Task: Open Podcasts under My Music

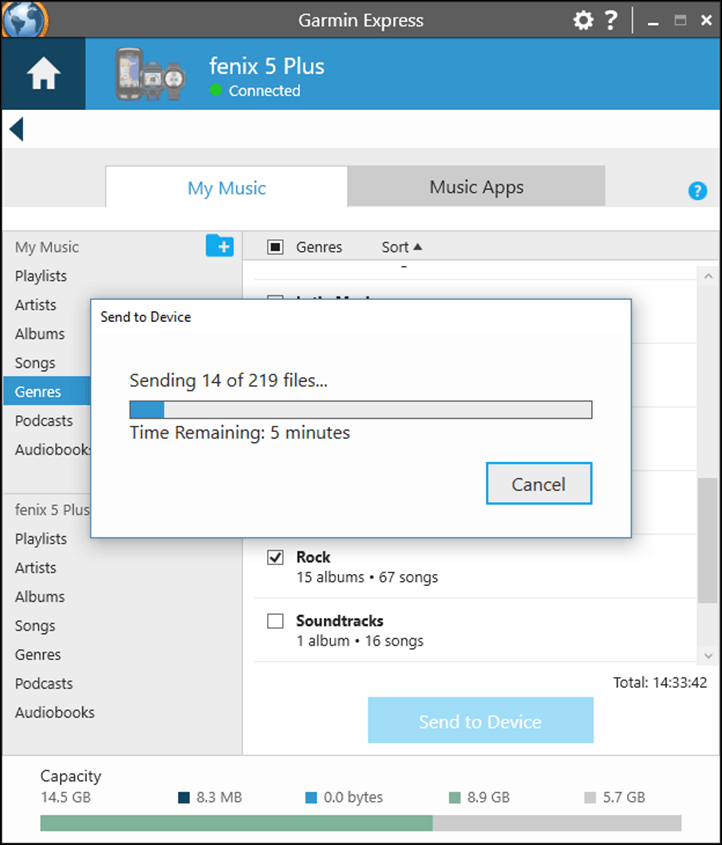Action: pyautogui.click(x=44, y=421)
